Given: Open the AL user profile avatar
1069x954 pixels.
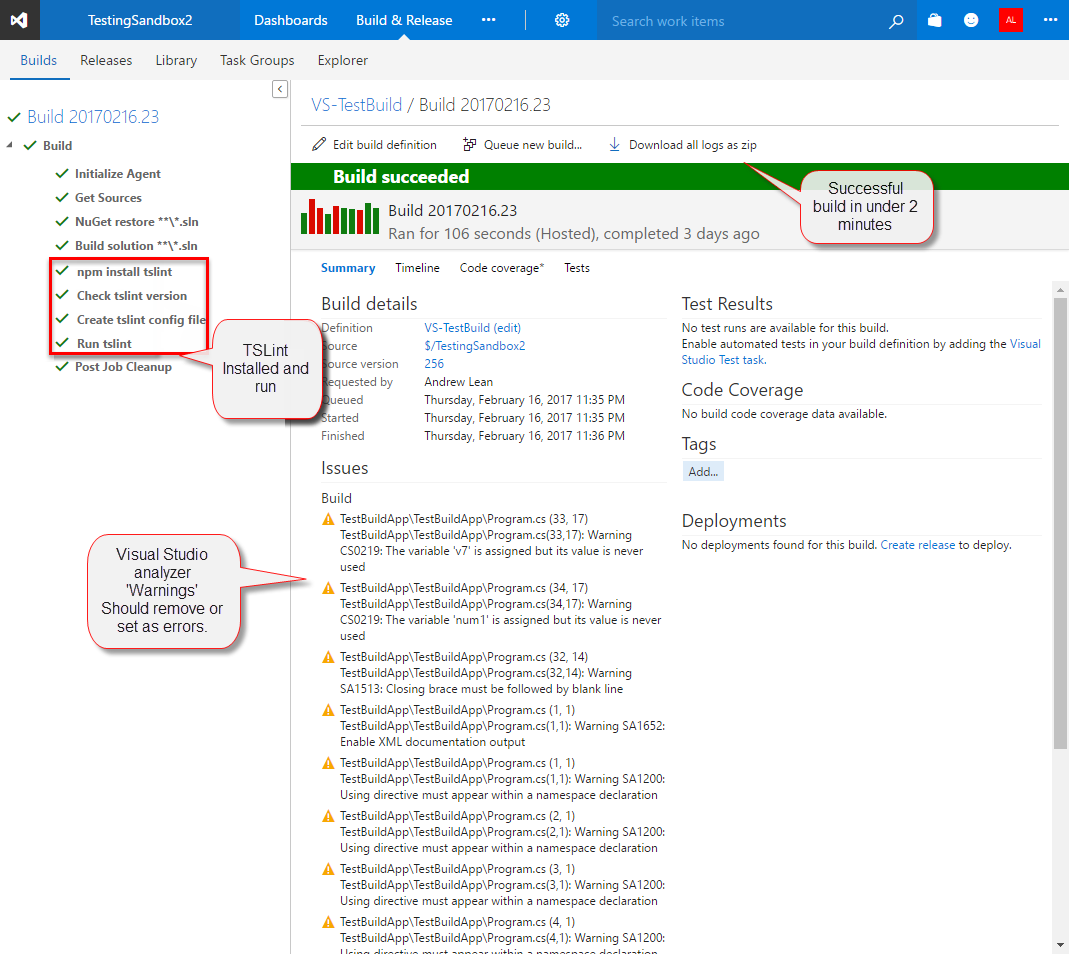Looking at the screenshot, I should coord(1011,20).
